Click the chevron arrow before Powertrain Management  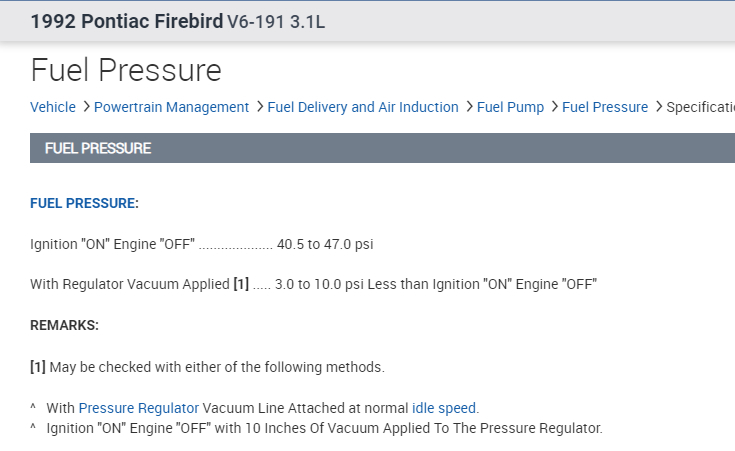click(86, 107)
